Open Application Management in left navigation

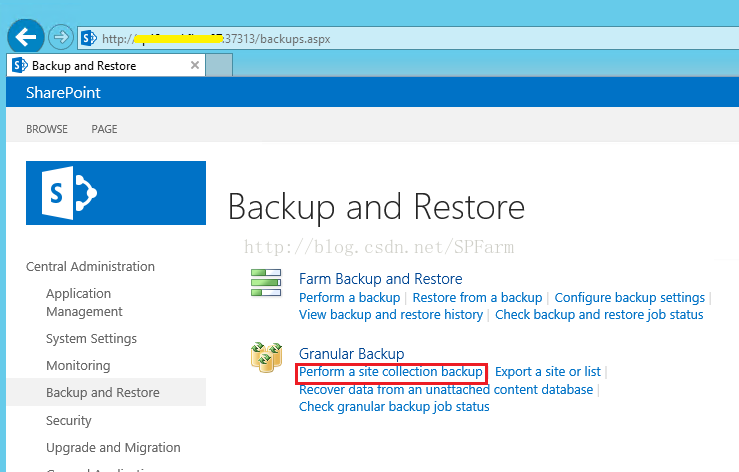tap(84, 302)
